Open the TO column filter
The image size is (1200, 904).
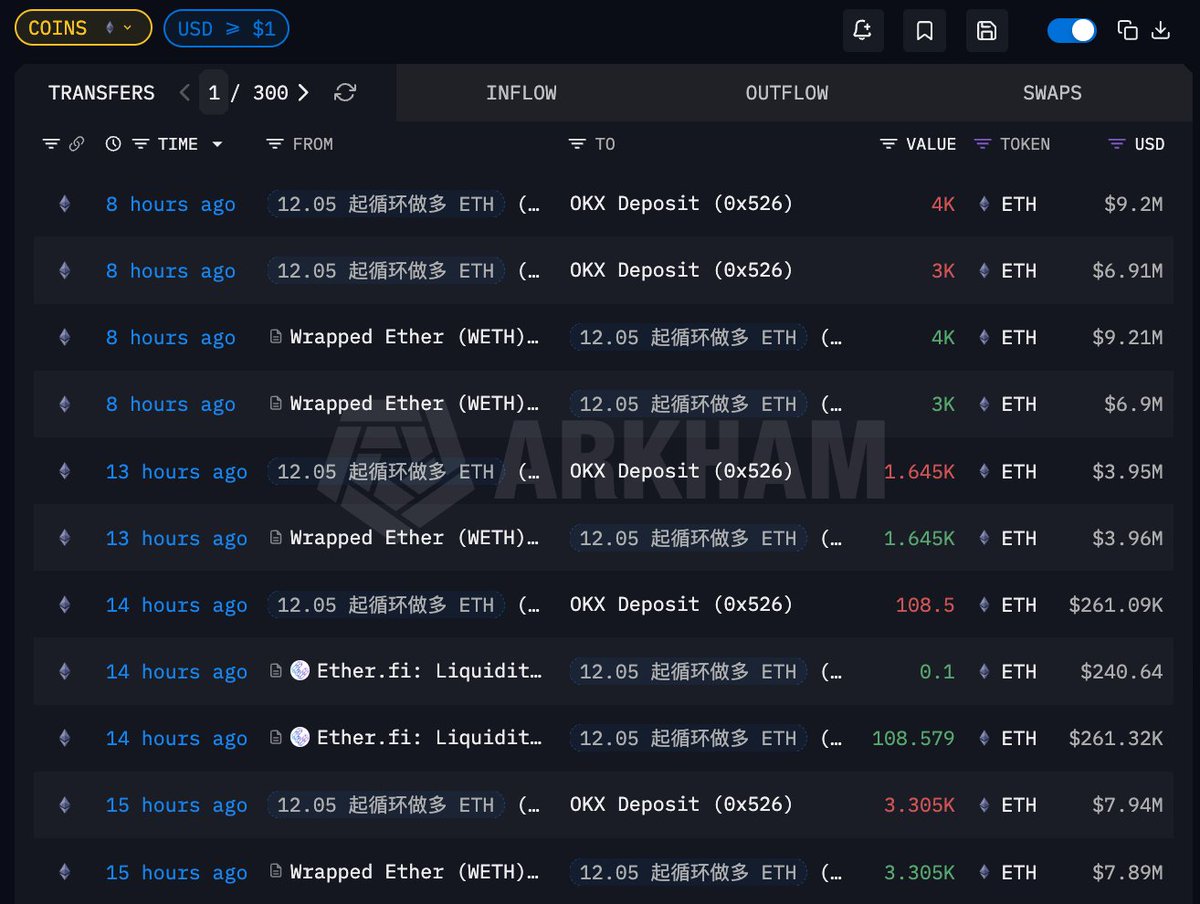[x=577, y=144]
